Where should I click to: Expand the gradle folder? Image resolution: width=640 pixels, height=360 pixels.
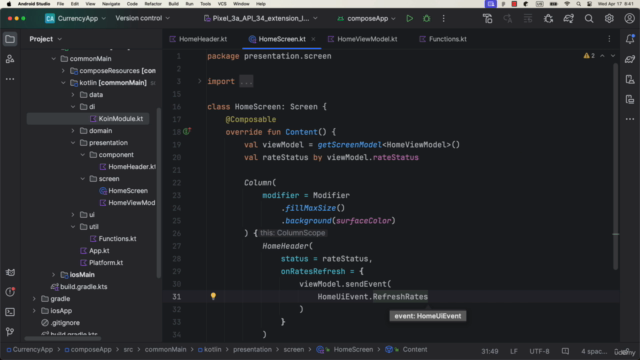34,299
